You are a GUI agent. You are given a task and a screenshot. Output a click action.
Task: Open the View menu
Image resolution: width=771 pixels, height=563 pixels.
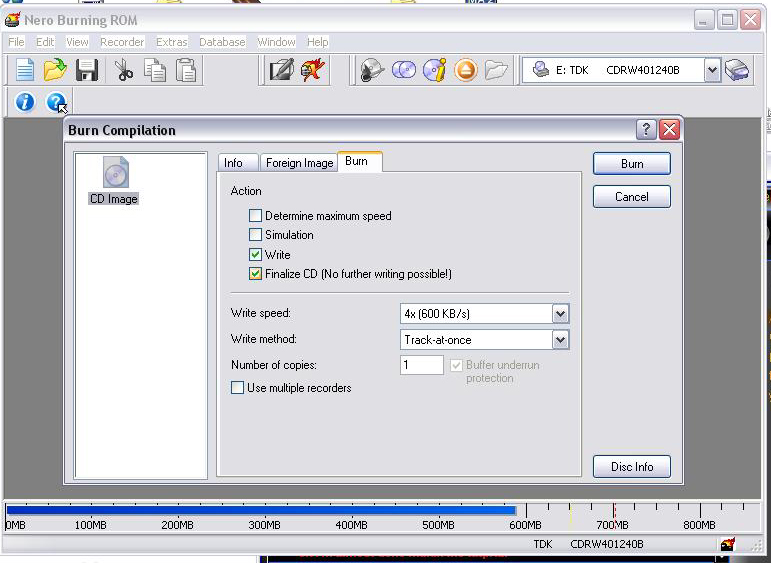(x=77, y=42)
